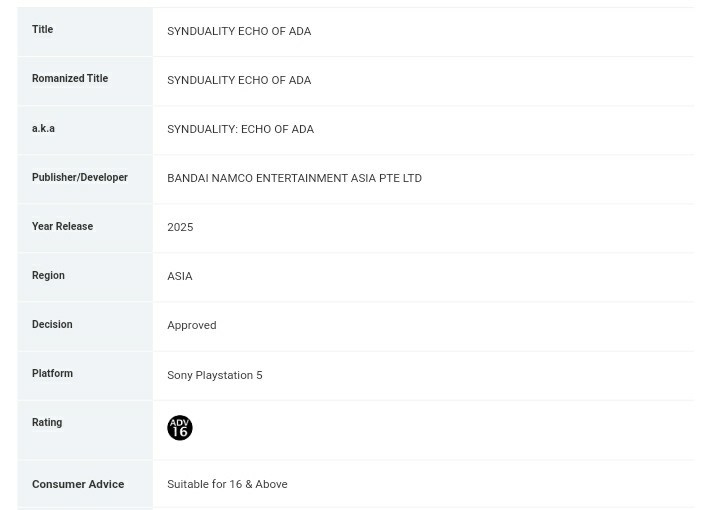This screenshot has height=510, width=720.
Task: Click the "Platform" row label
Action: 52,373
